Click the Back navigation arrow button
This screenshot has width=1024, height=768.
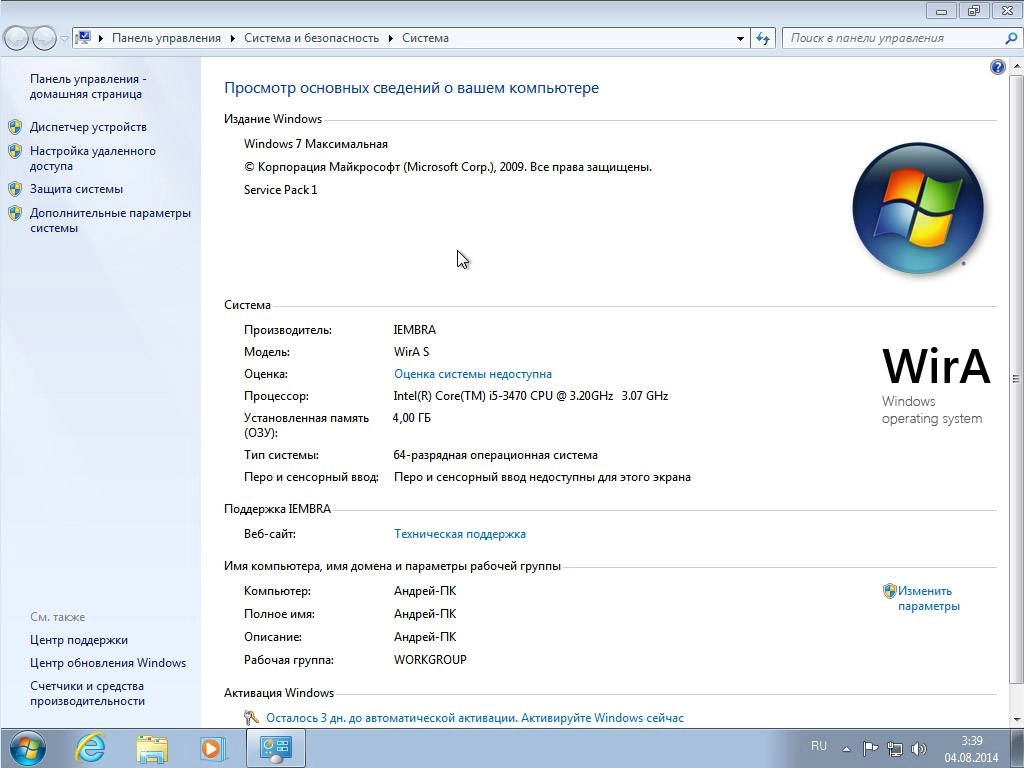tap(17, 39)
